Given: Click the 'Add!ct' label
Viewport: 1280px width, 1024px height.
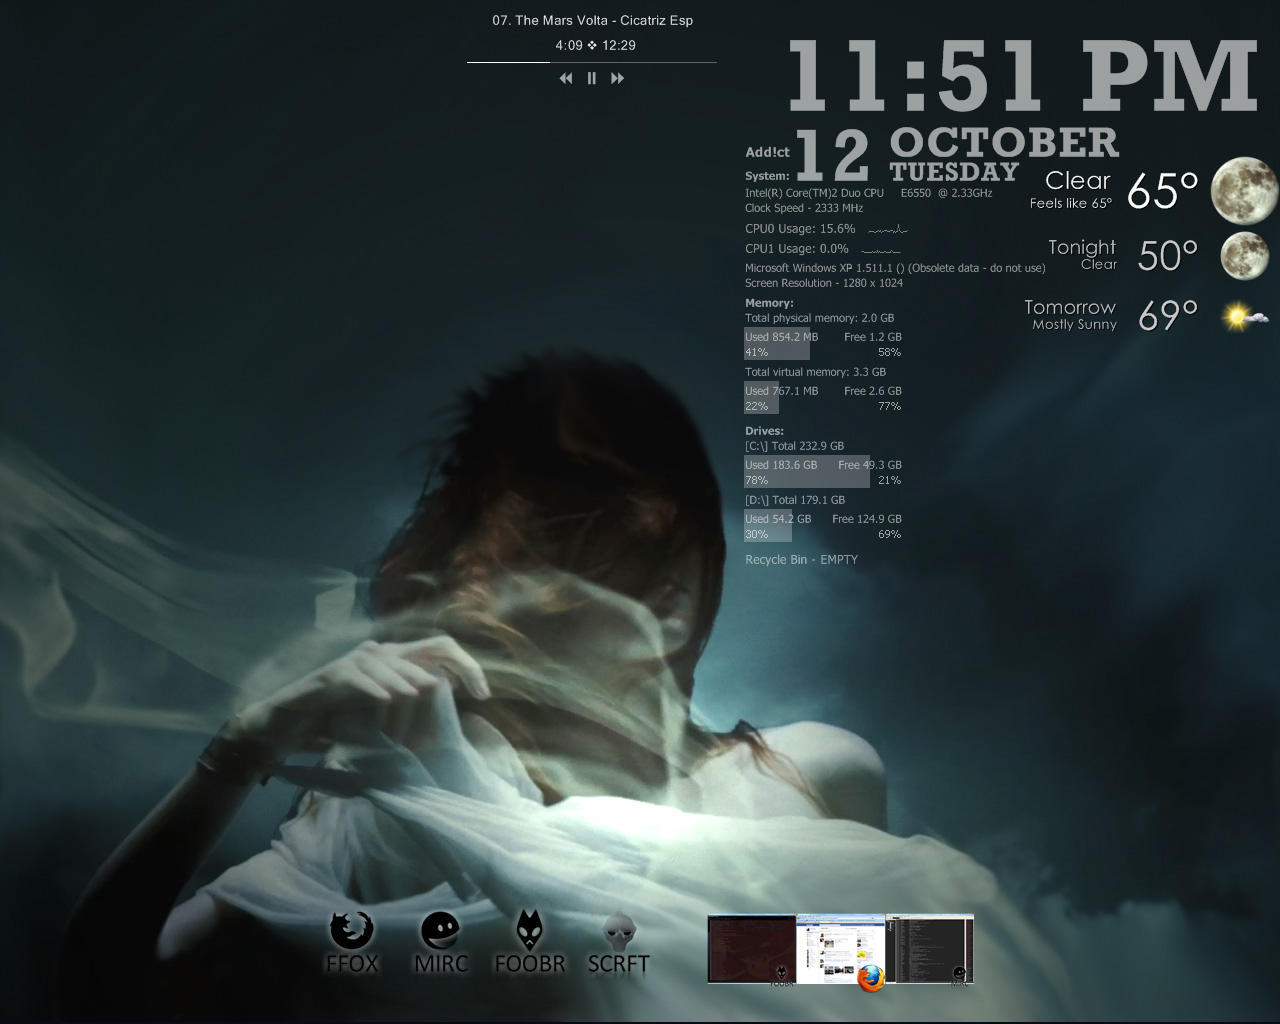Looking at the screenshot, I should tap(767, 152).
